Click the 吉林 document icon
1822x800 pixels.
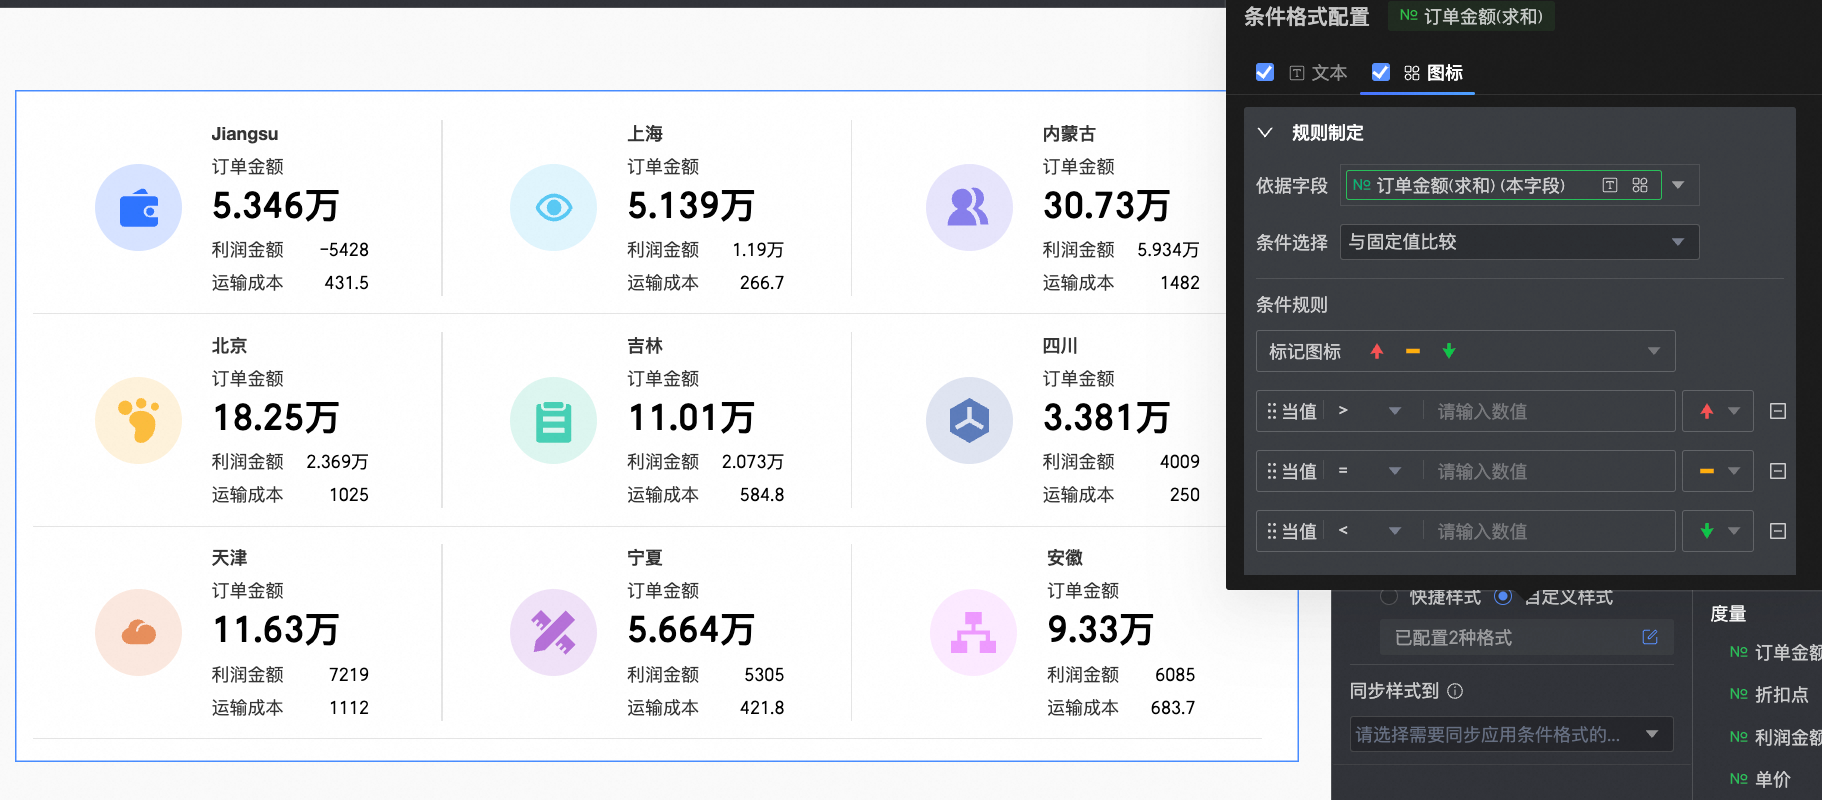click(553, 420)
